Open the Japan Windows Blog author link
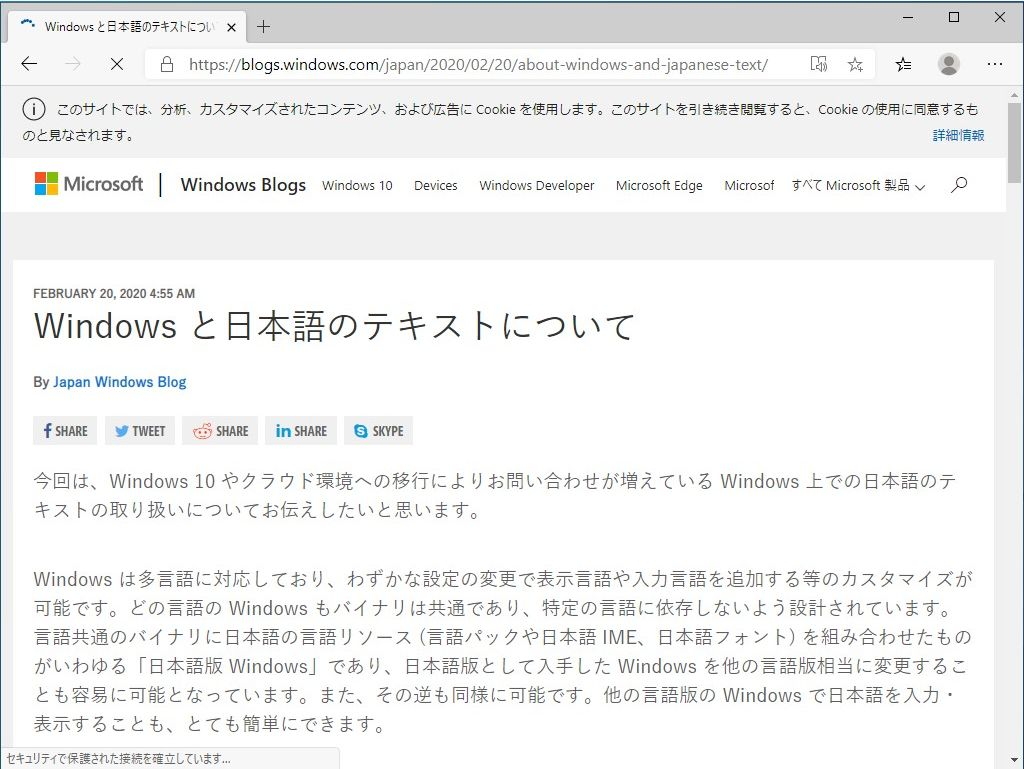 120,382
